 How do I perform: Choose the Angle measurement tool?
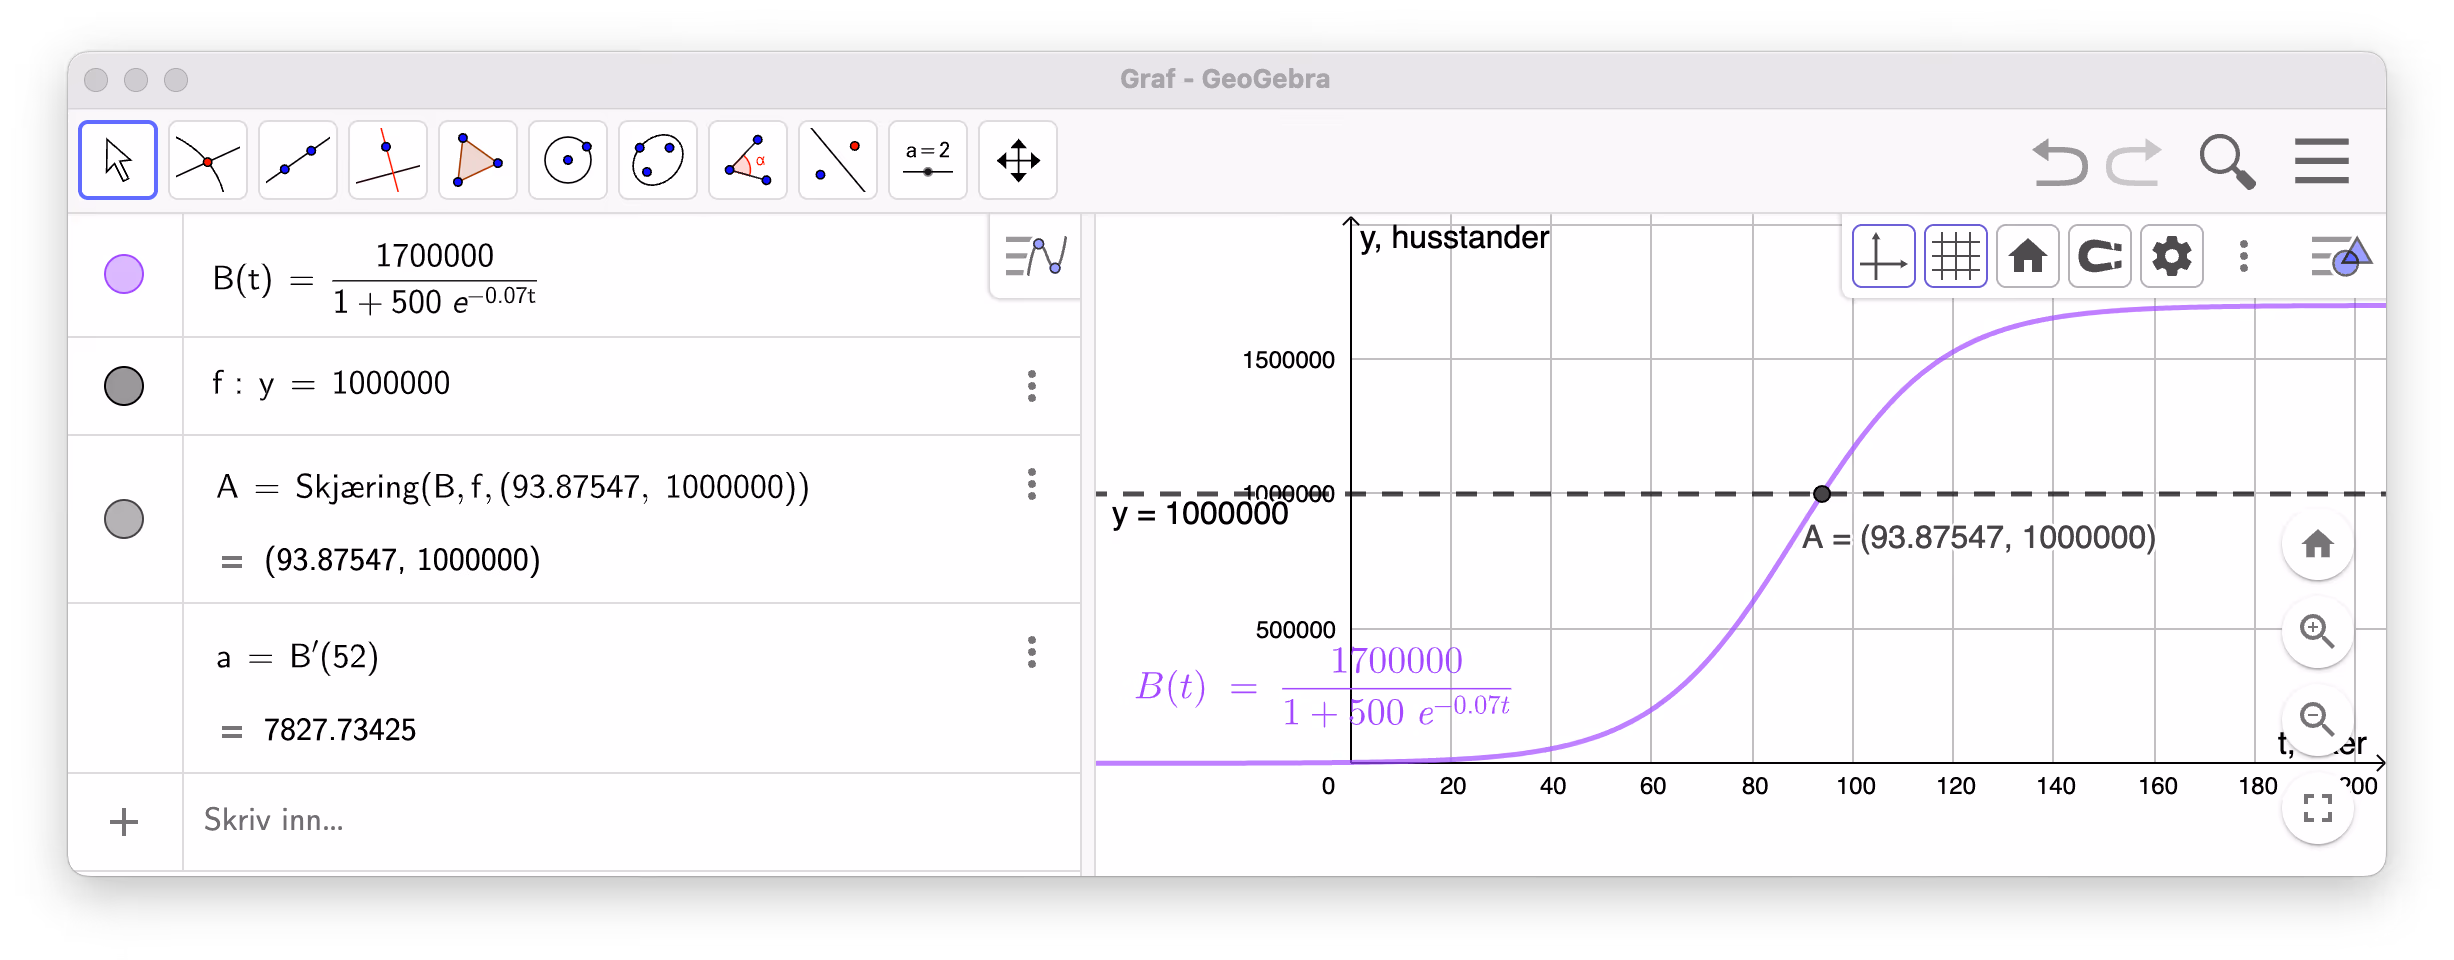[x=748, y=160]
